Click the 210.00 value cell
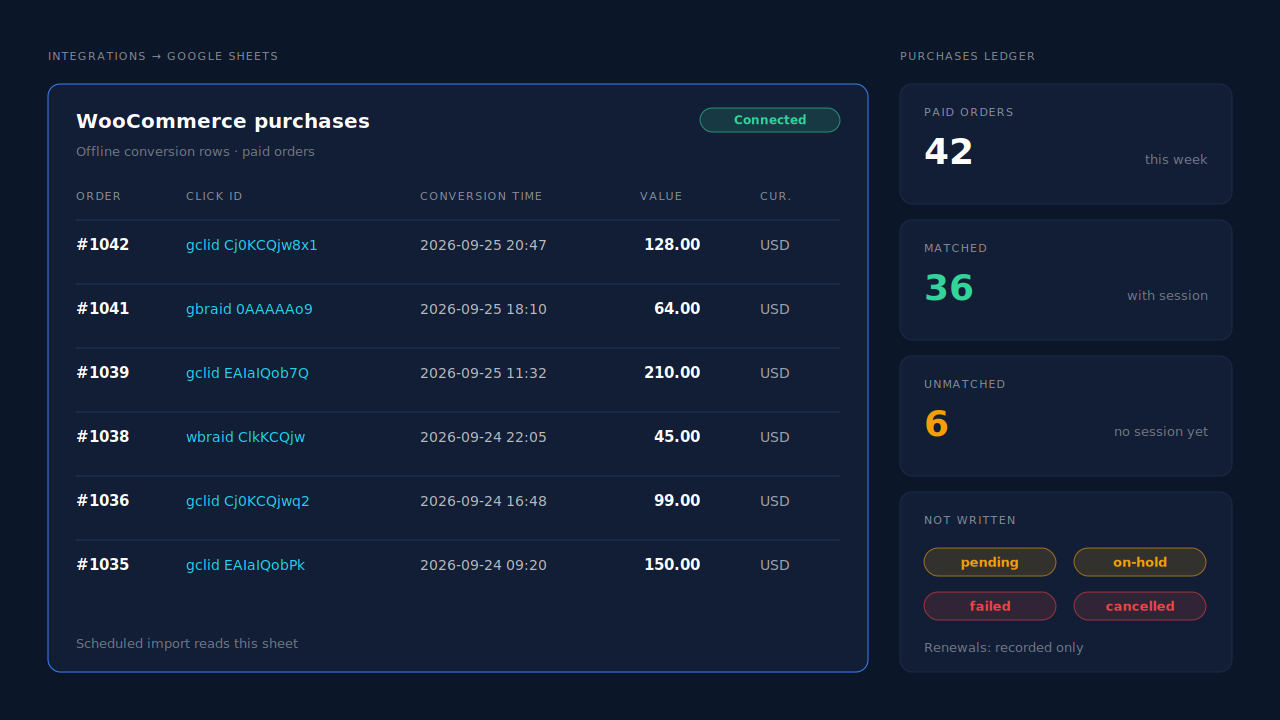 [x=672, y=373]
